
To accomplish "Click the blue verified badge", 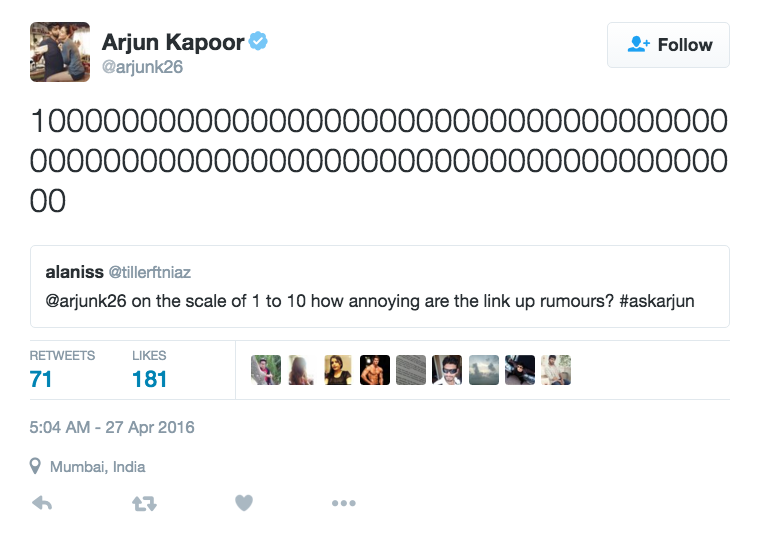I will click(259, 43).
